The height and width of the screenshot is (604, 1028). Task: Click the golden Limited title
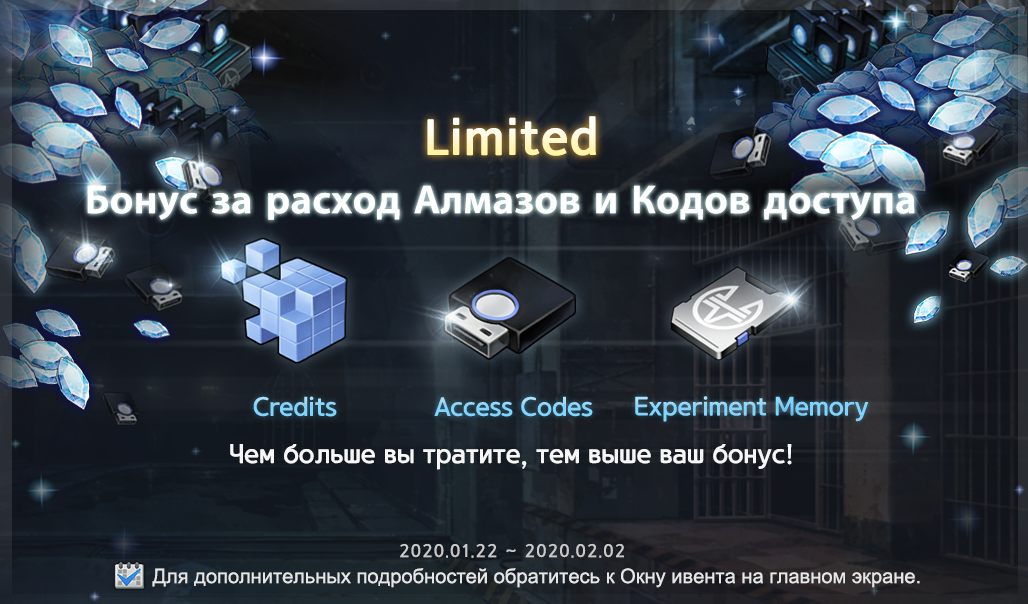pyautogui.click(x=511, y=138)
